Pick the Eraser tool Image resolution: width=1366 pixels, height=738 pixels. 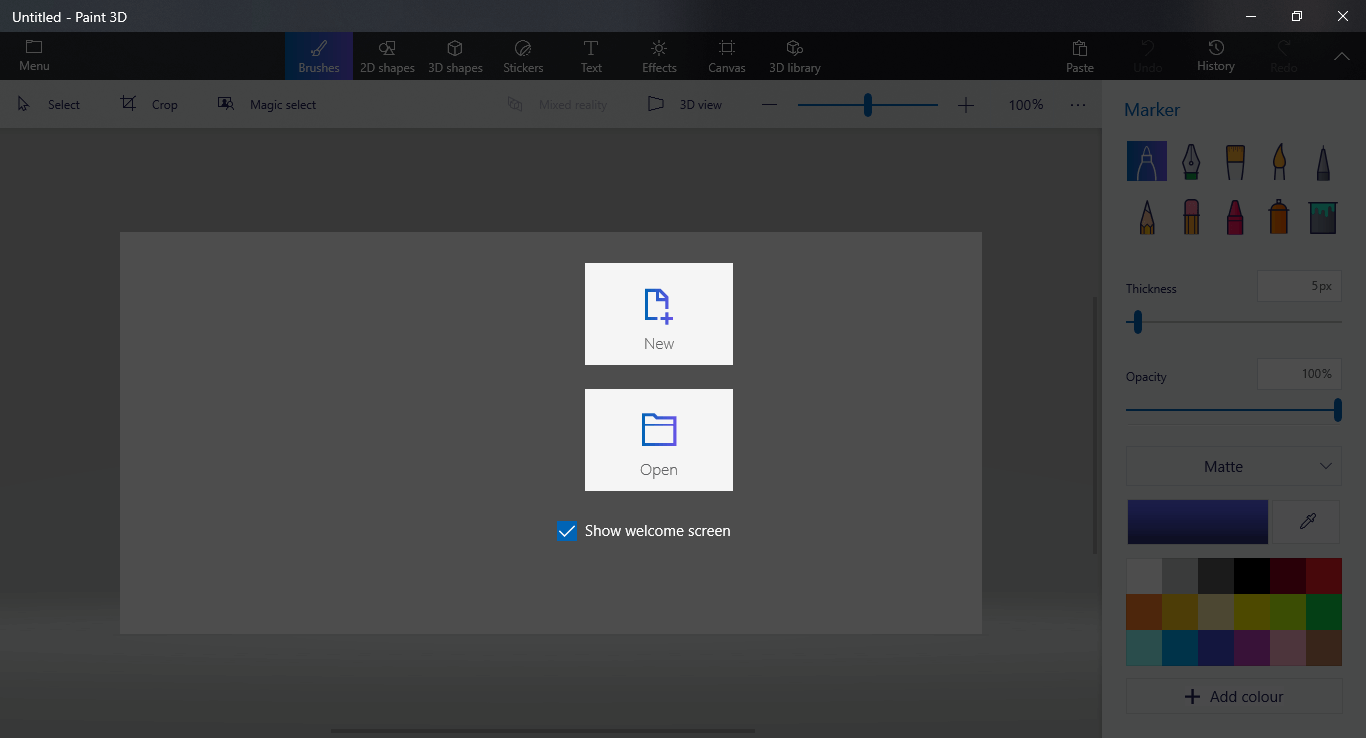click(1190, 216)
